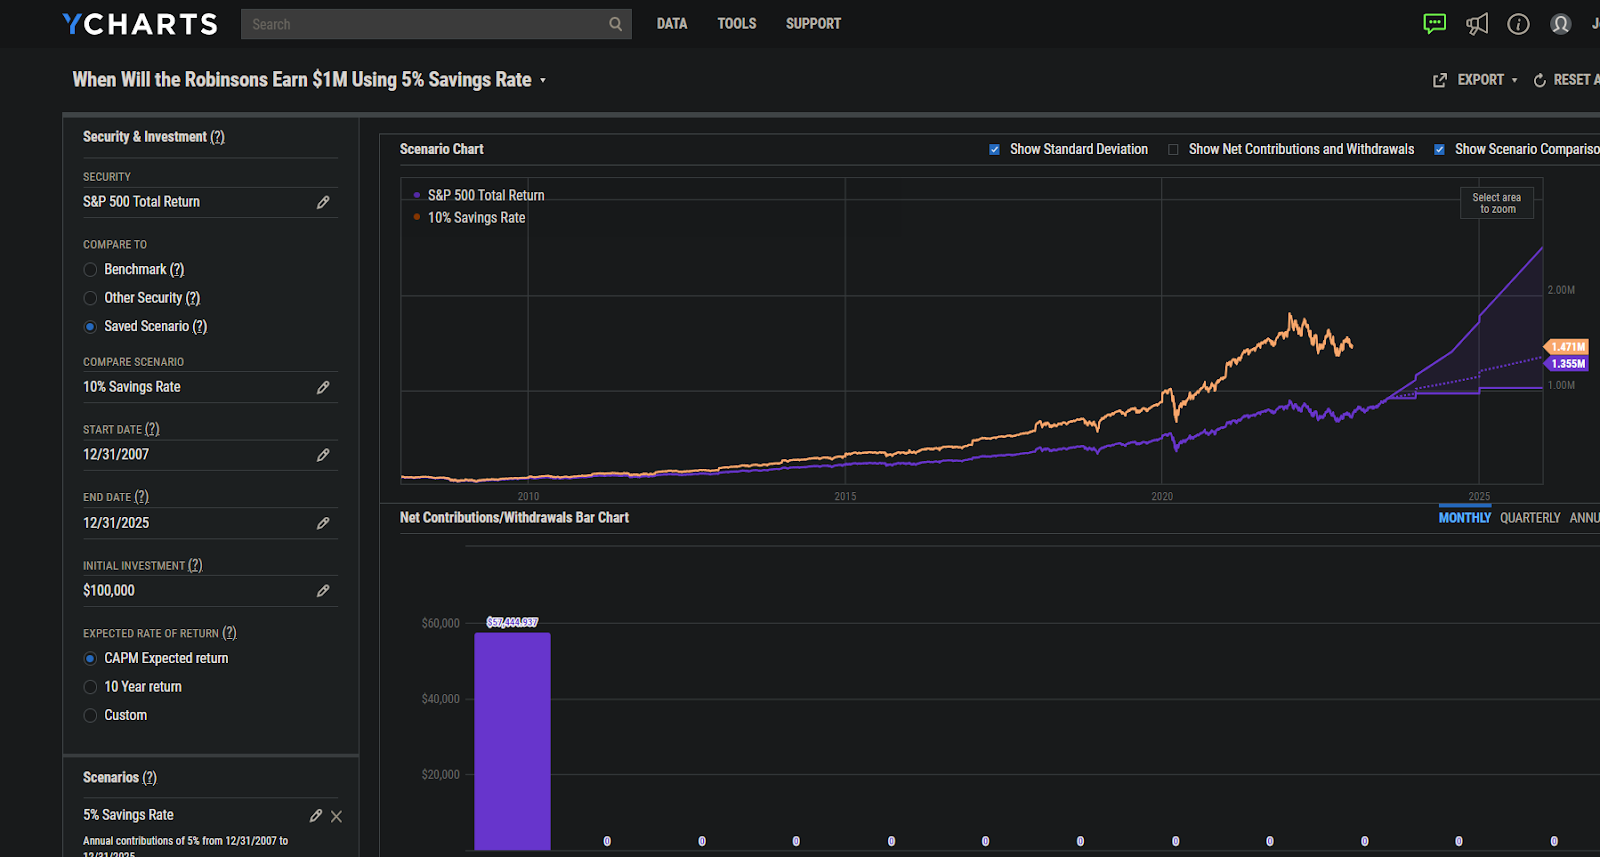This screenshot has height=857, width=1600.
Task: Edit the start date 12/31/2007
Action: pos(323,455)
